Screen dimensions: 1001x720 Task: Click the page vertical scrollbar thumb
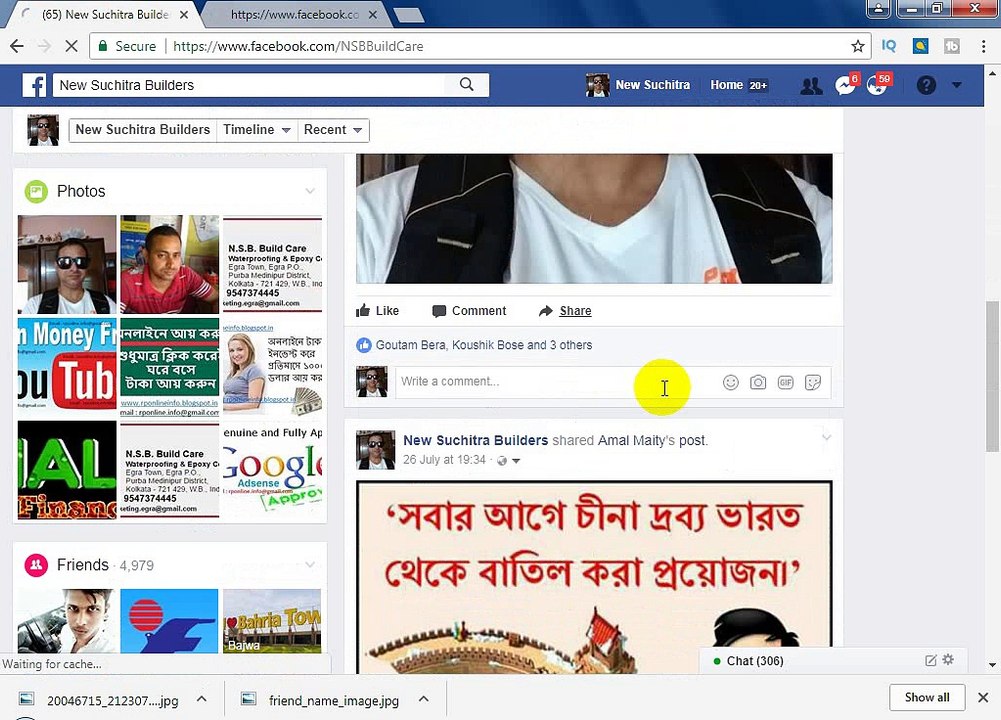(992, 375)
